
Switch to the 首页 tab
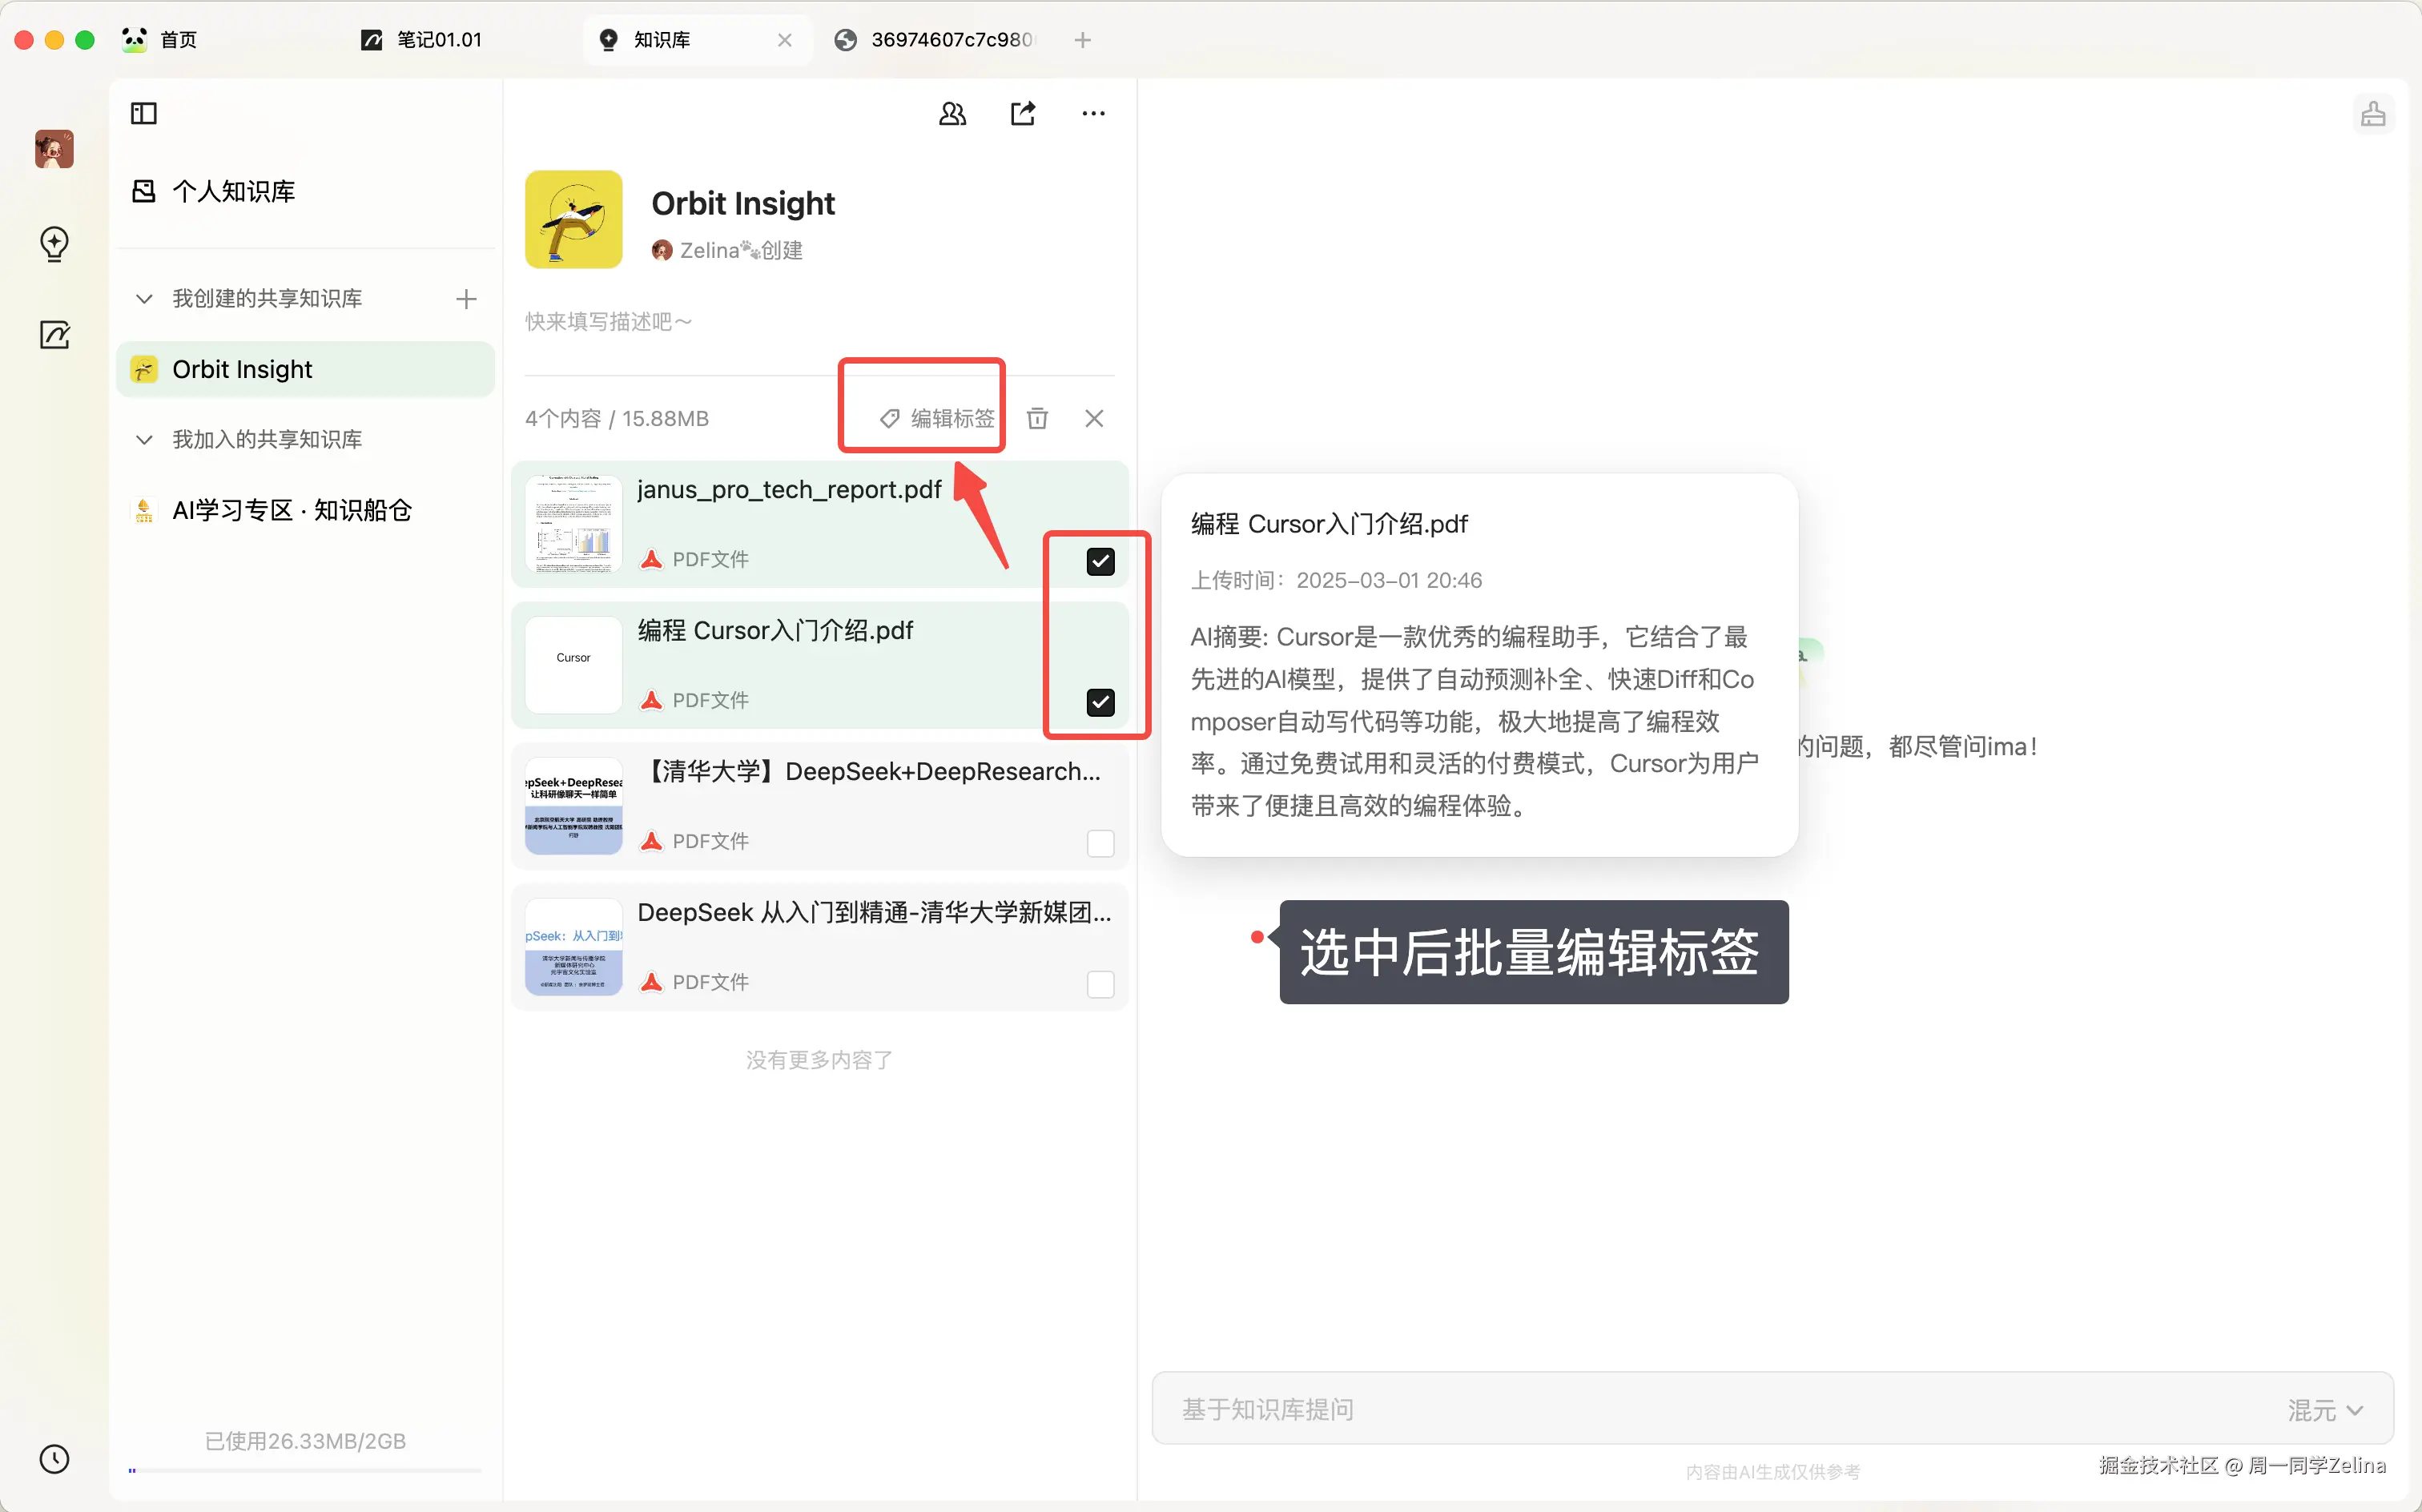[x=178, y=40]
